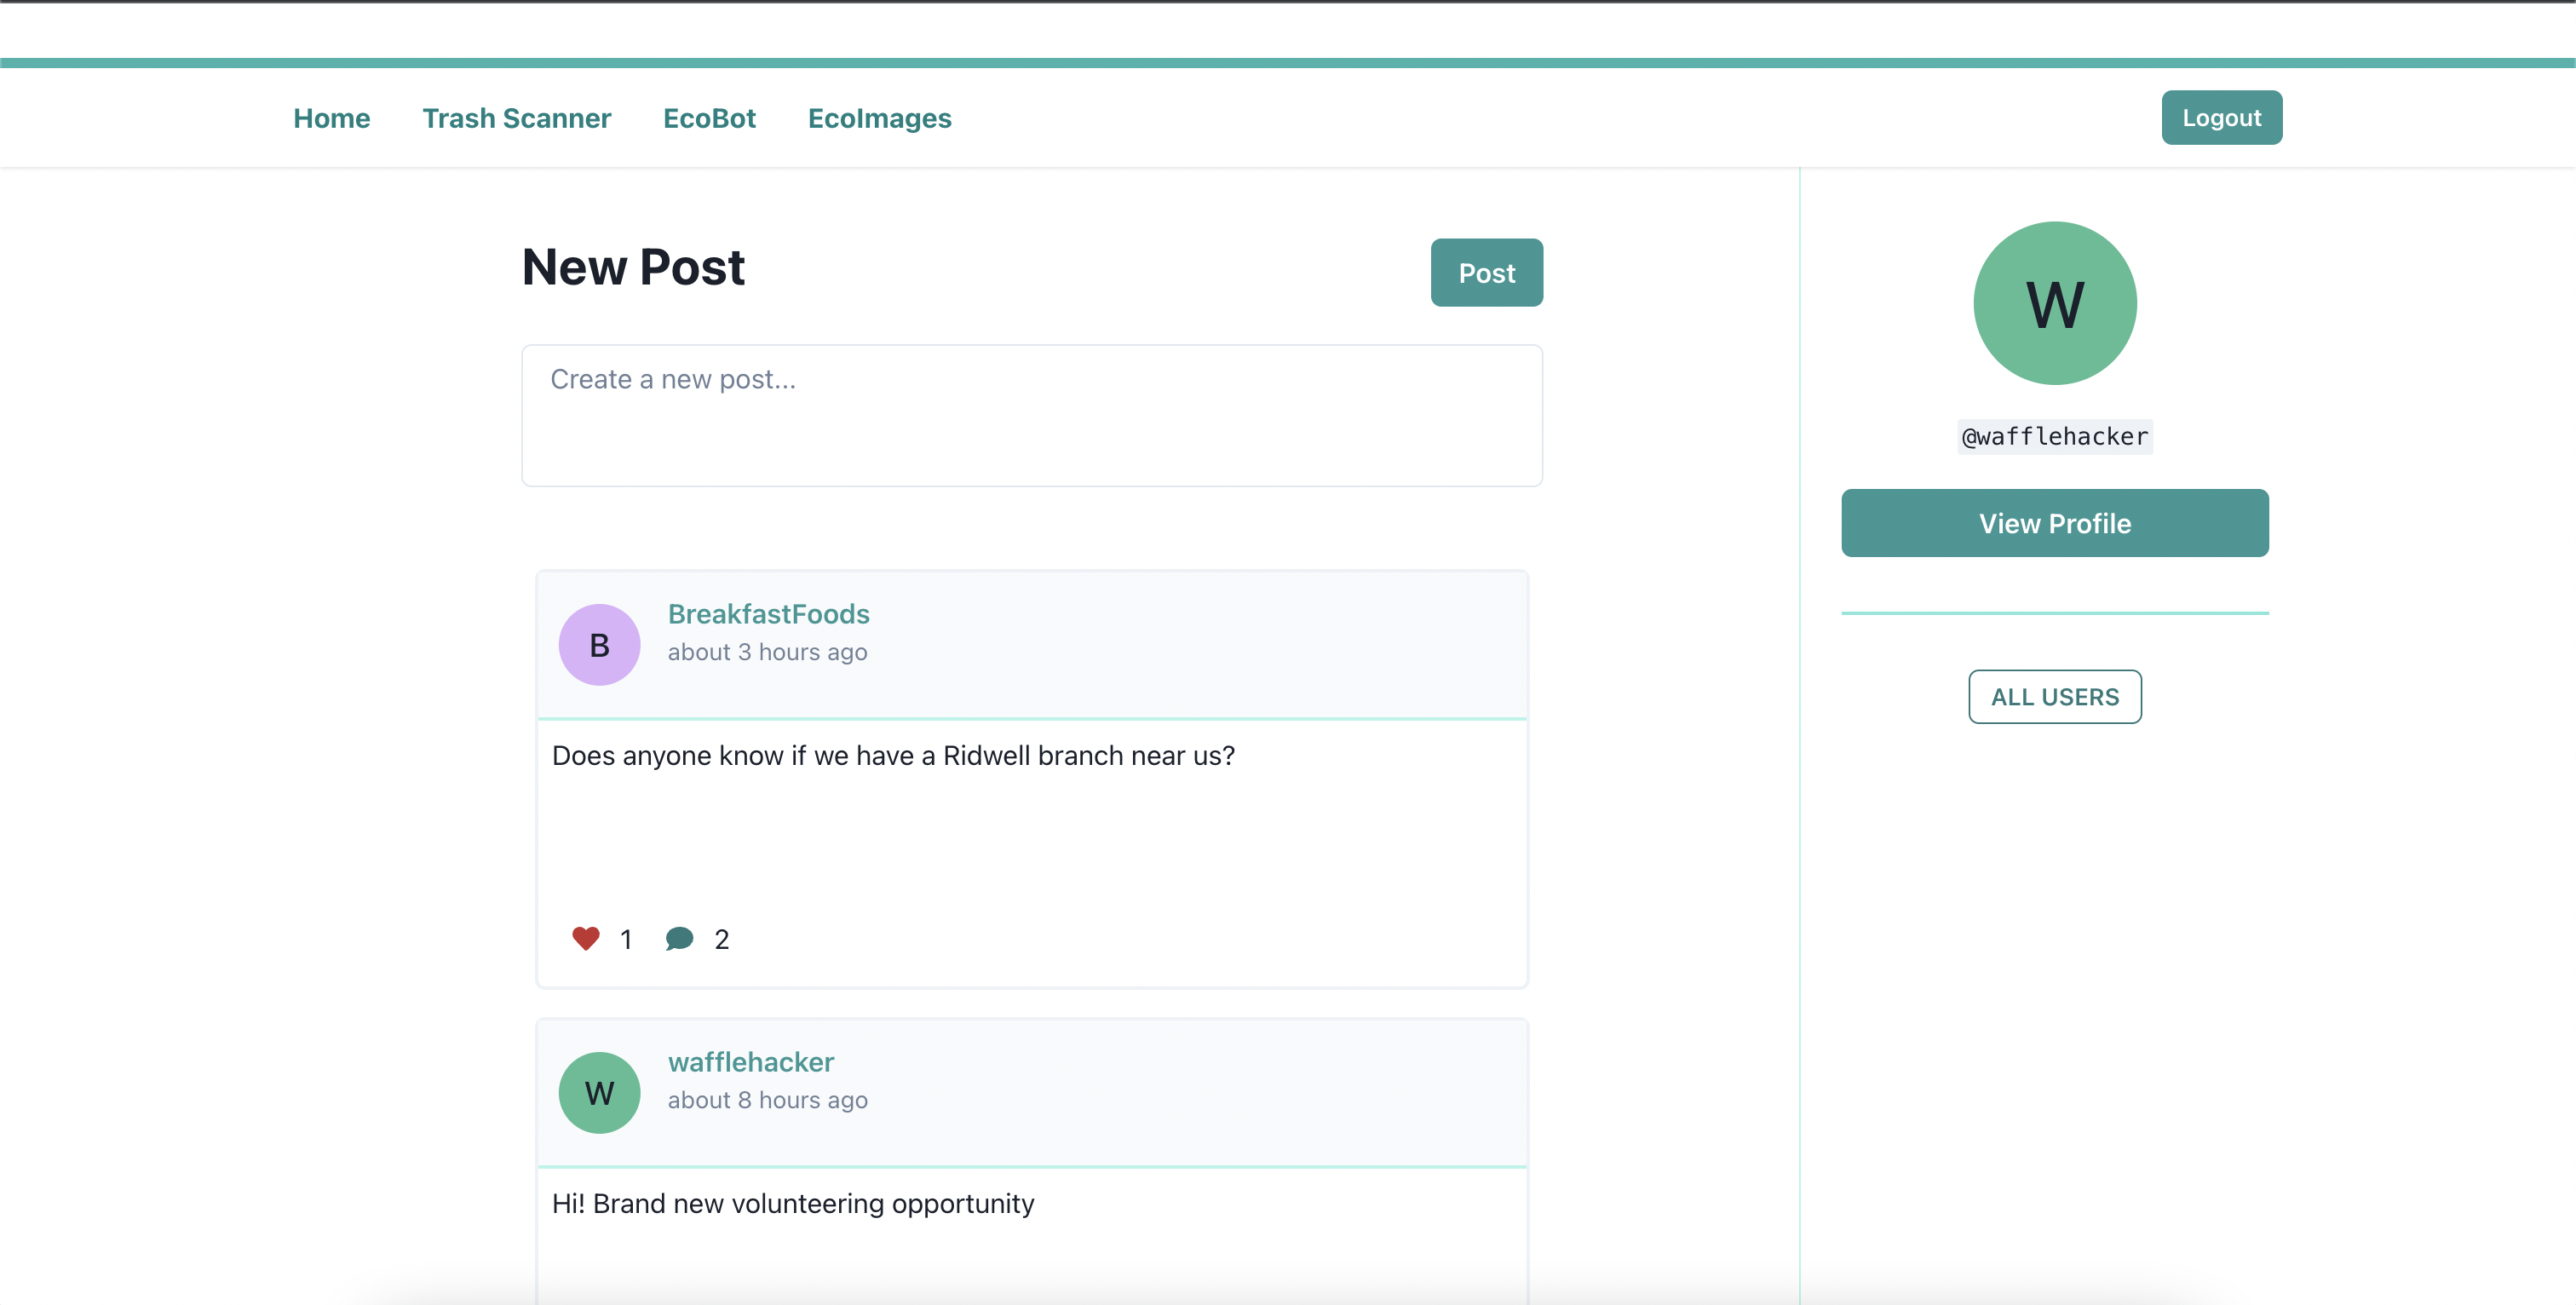Click the comment bubble icon

click(x=679, y=938)
